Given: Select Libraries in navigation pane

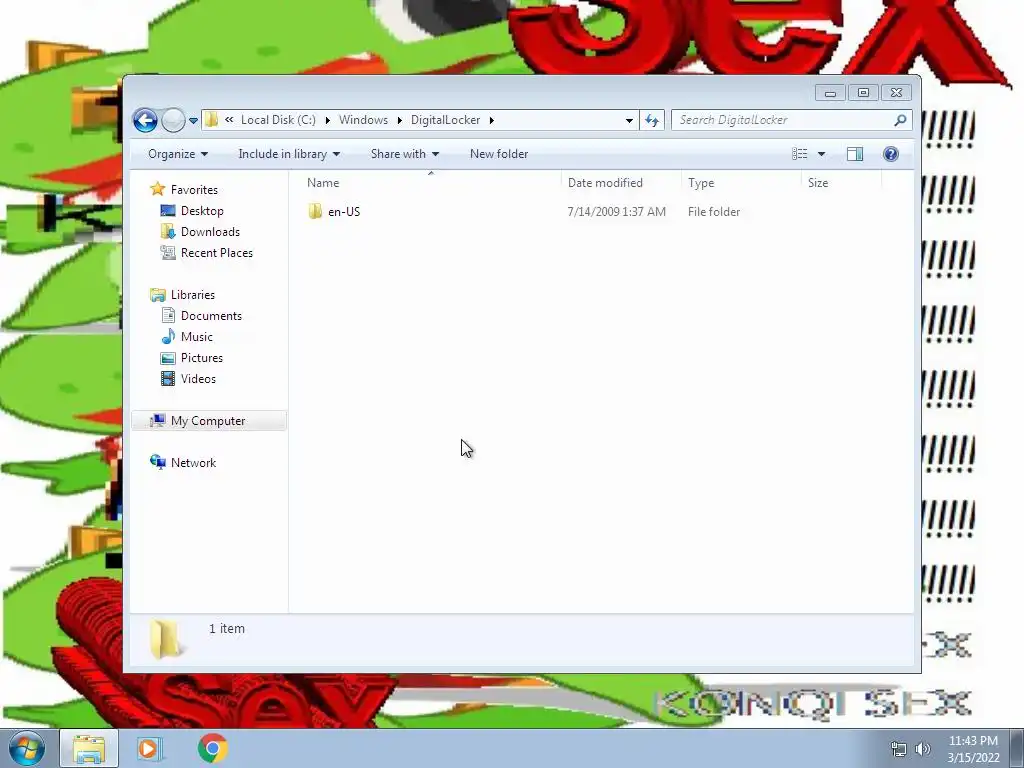Looking at the screenshot, I should pyautogui.click(x=193, y=295).
